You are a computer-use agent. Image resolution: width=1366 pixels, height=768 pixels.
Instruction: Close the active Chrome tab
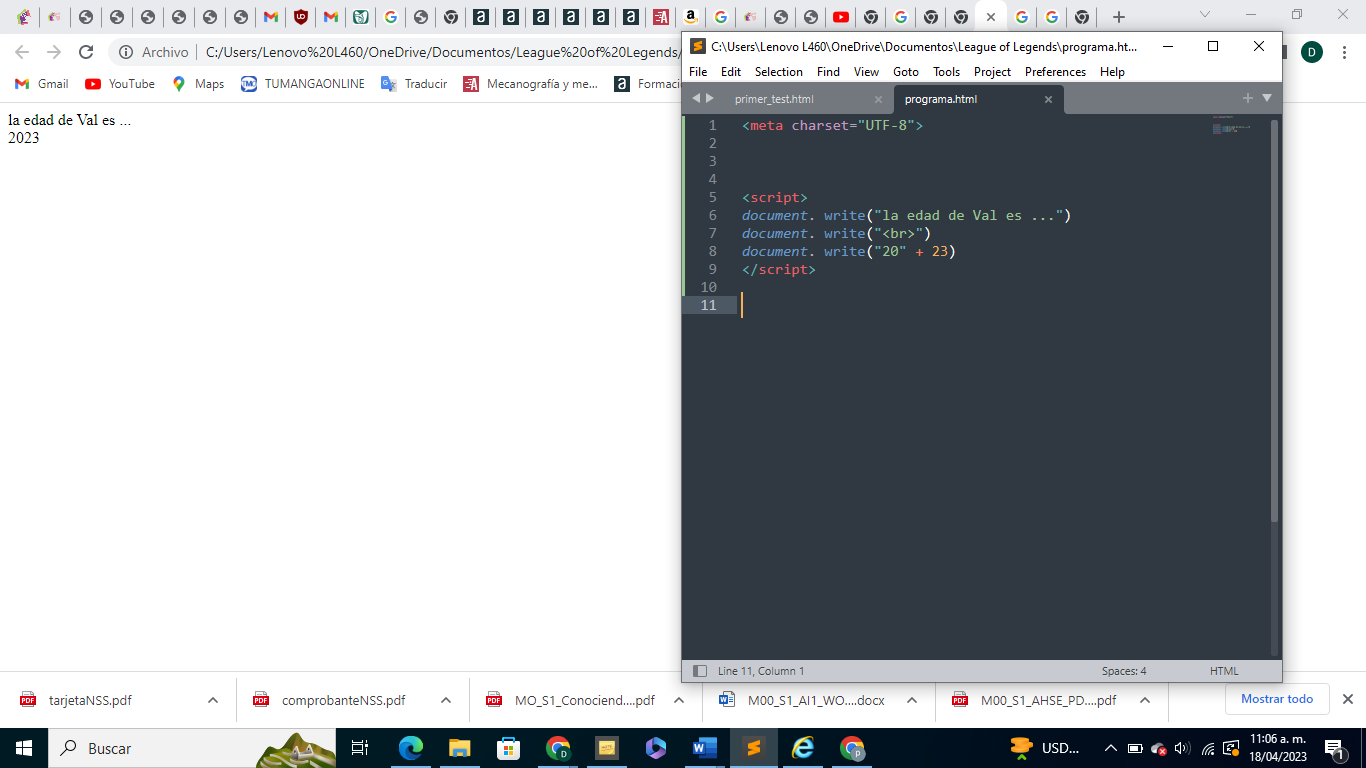990,17
